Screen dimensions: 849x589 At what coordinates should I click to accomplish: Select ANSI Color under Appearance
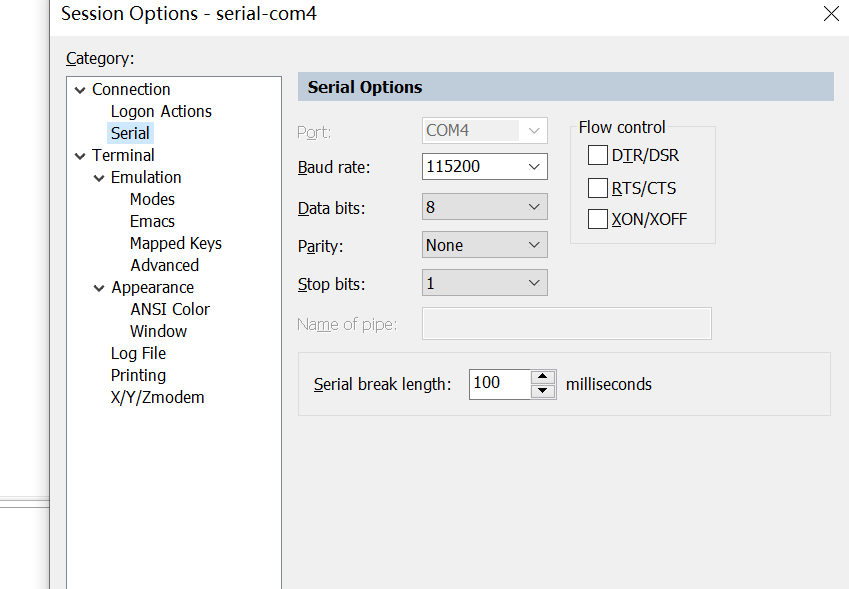[x=169, y=309]
